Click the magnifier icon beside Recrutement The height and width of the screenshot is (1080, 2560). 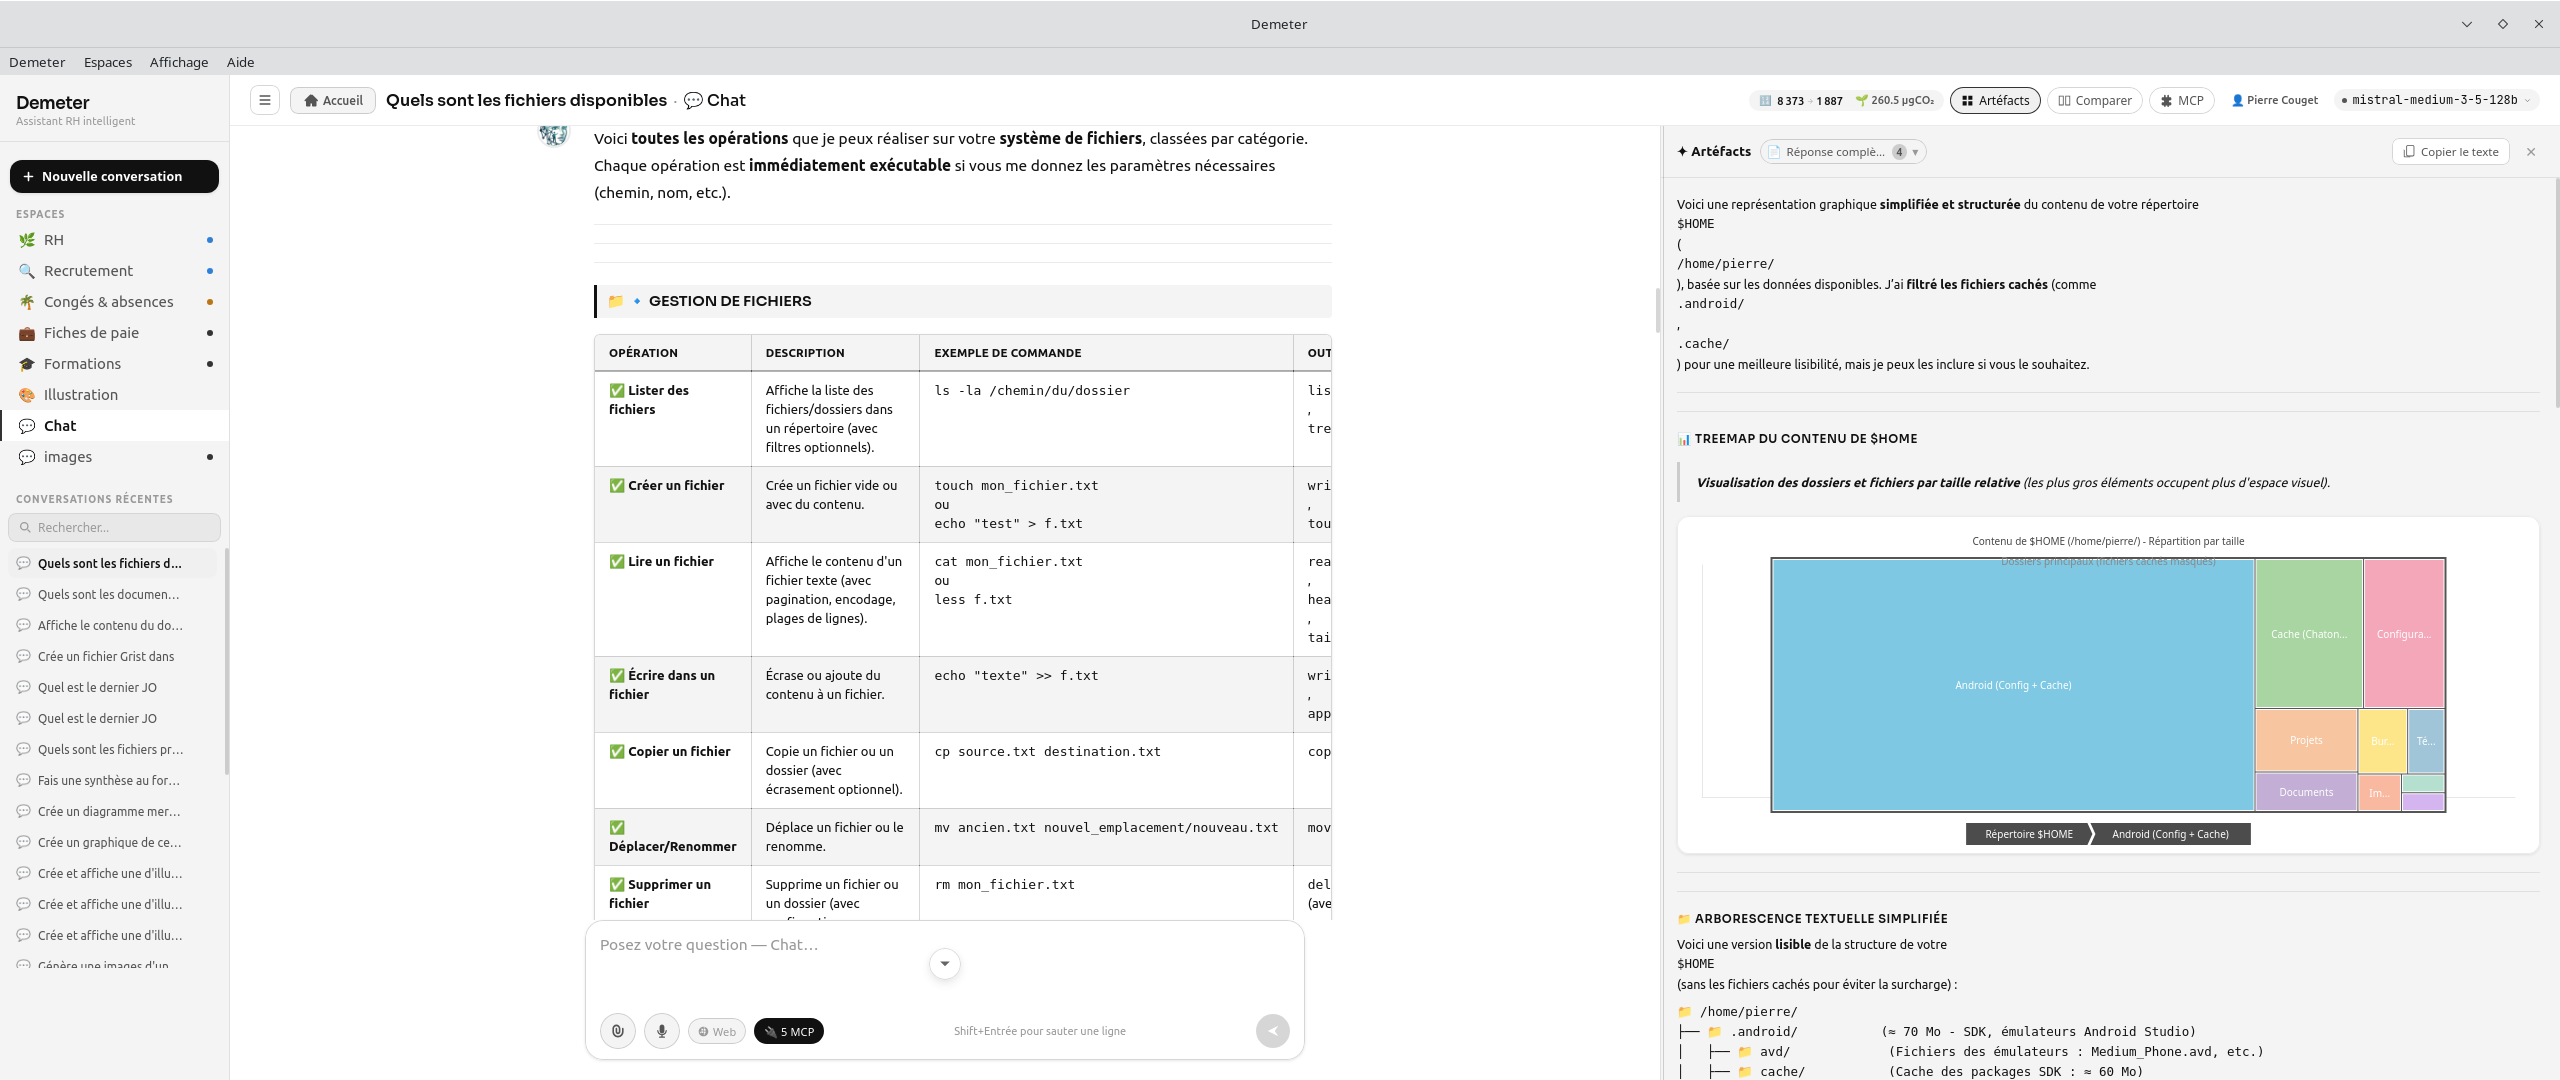(27, 271)
